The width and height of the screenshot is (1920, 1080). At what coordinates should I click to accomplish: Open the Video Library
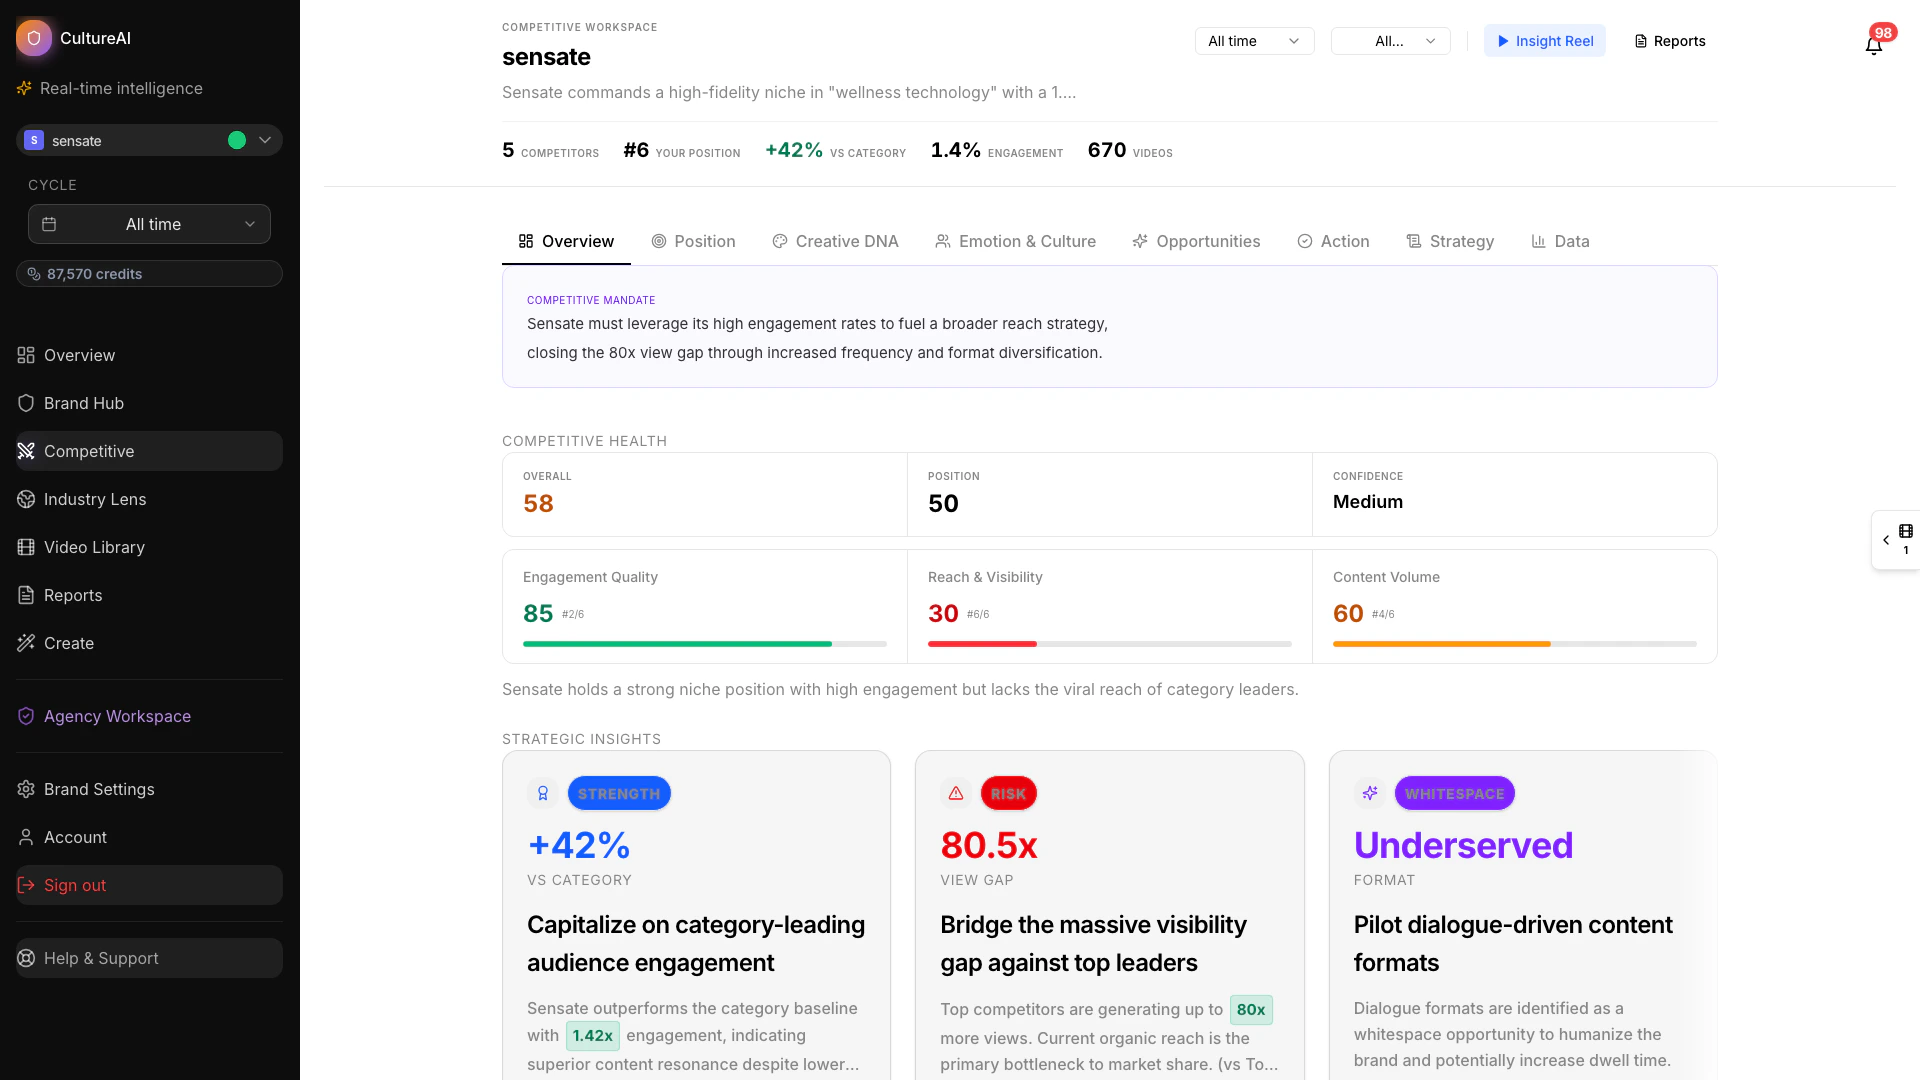pos(94,547)
